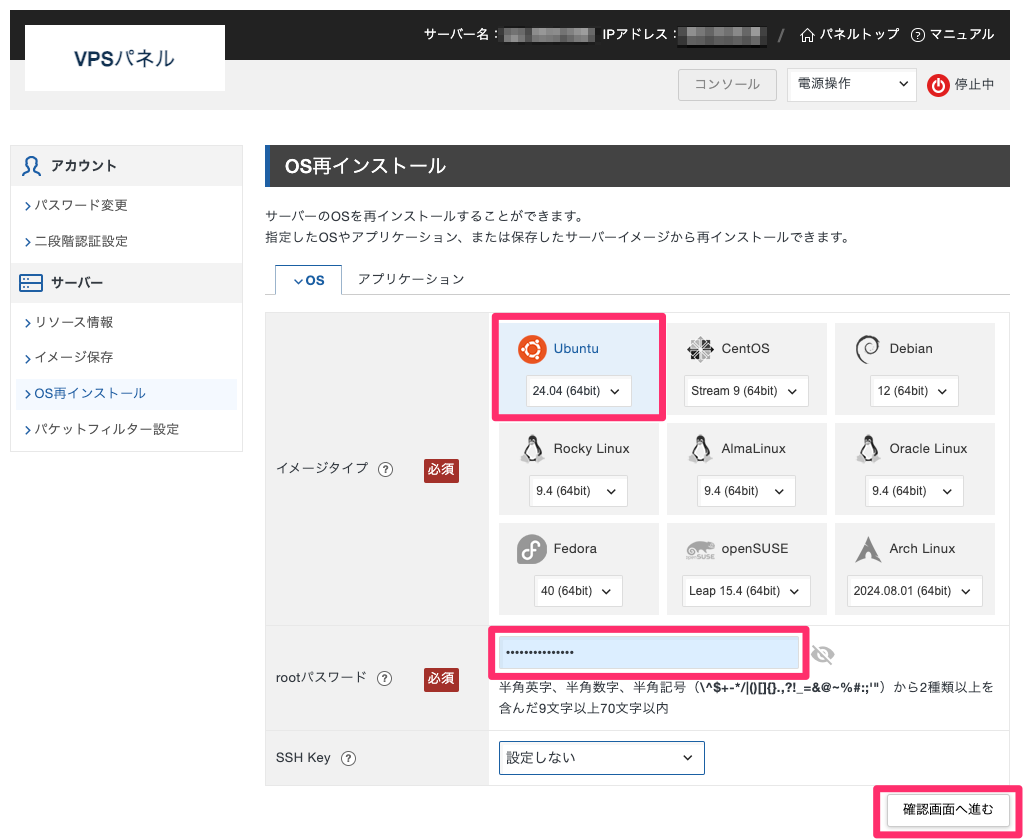Pick the Fedora logo icon
The height and width of the screenshot is (839, 1023).
532,549
